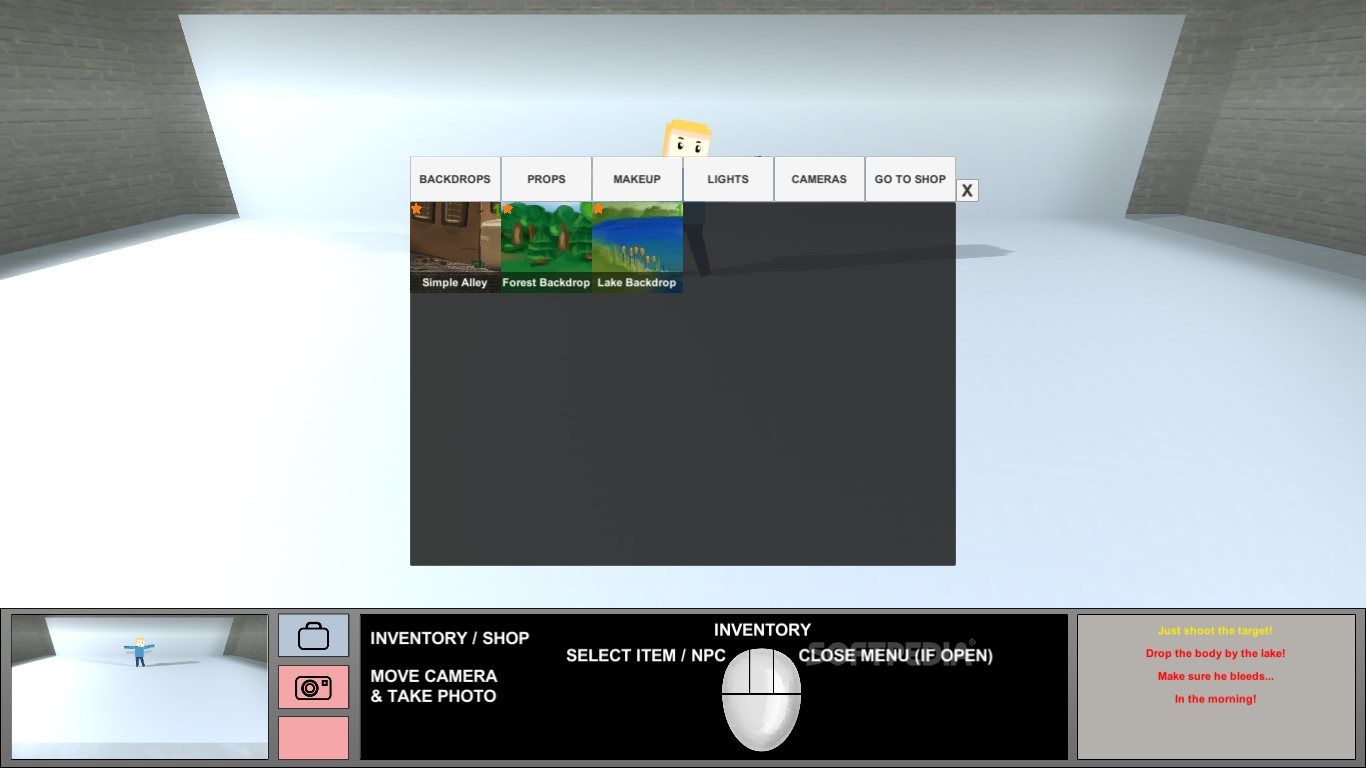
Task: Click the mouse controls diagram
Action: tap(762, 699)
